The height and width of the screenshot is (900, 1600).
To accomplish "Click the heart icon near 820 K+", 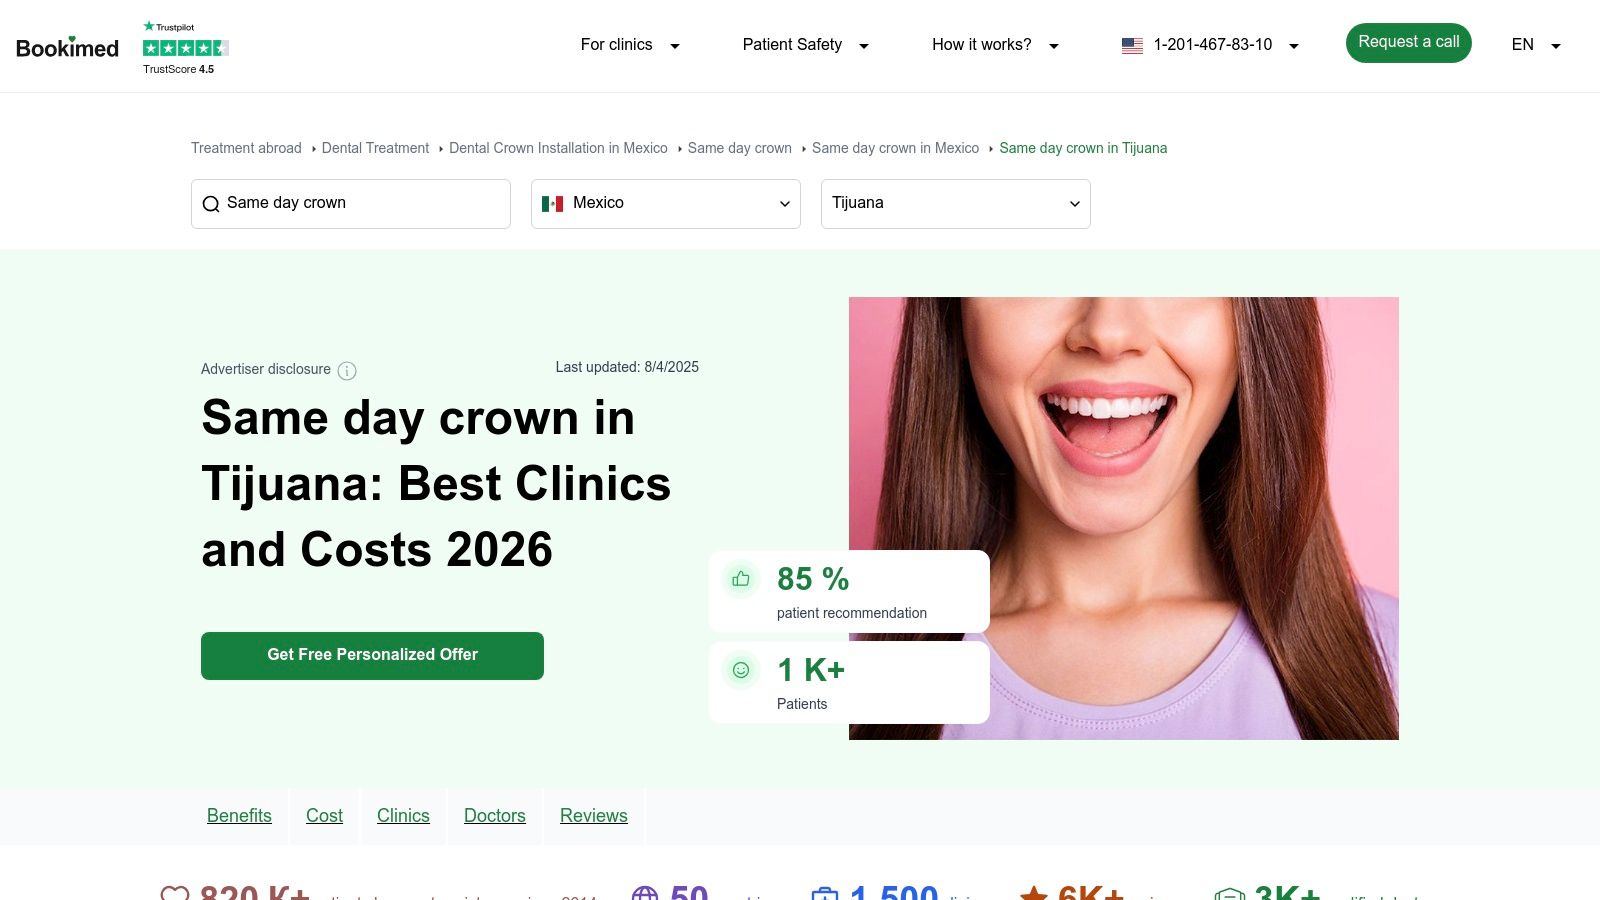I will [176, 893].
